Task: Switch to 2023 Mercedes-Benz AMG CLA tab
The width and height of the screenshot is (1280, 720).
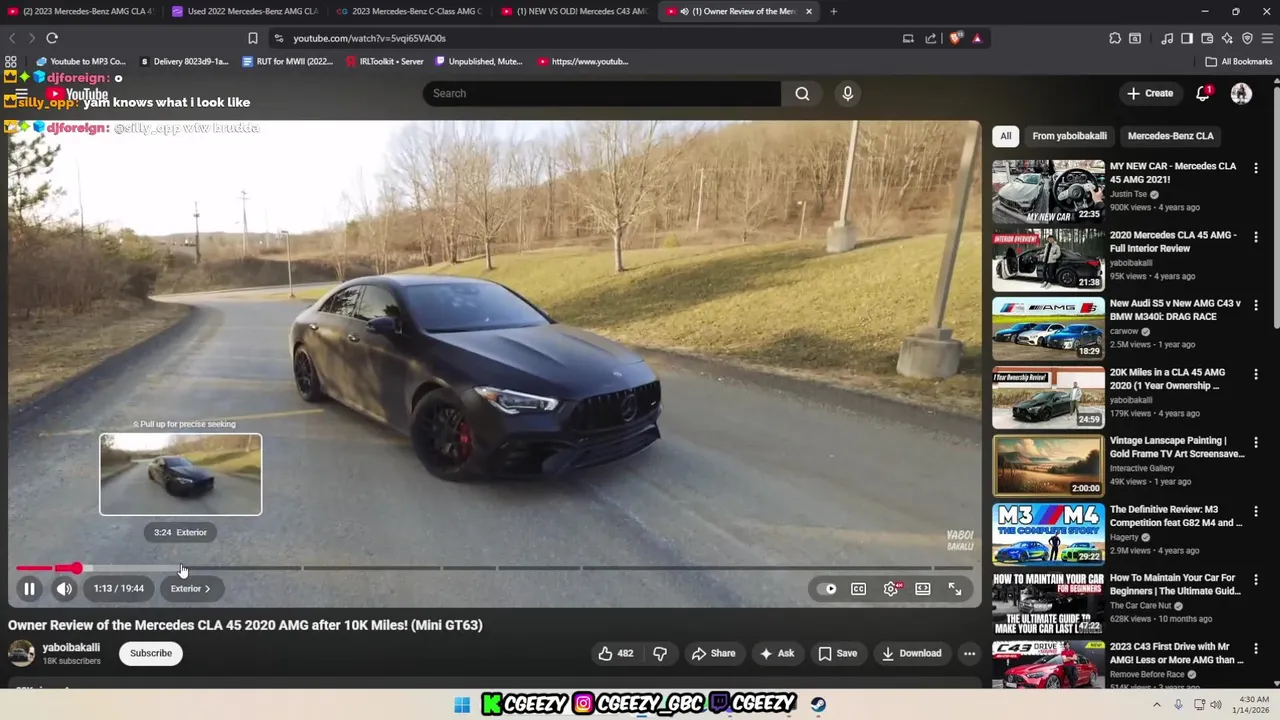Action: [80, 11]
